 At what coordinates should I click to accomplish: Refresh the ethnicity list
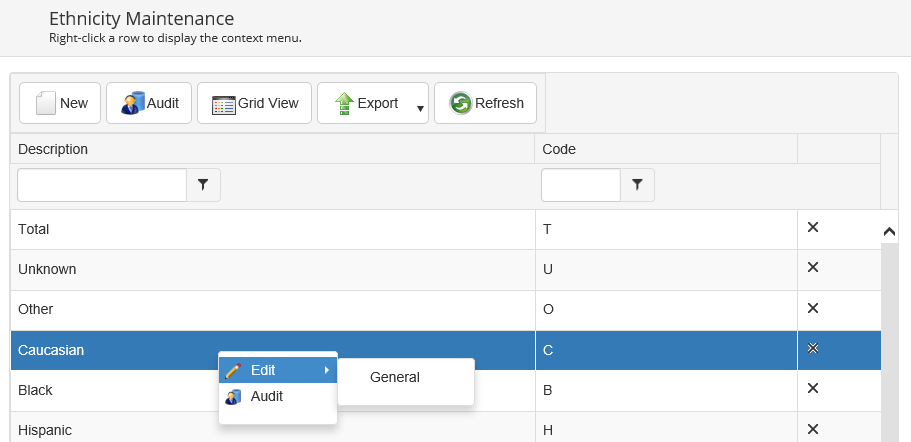point(486,103)
